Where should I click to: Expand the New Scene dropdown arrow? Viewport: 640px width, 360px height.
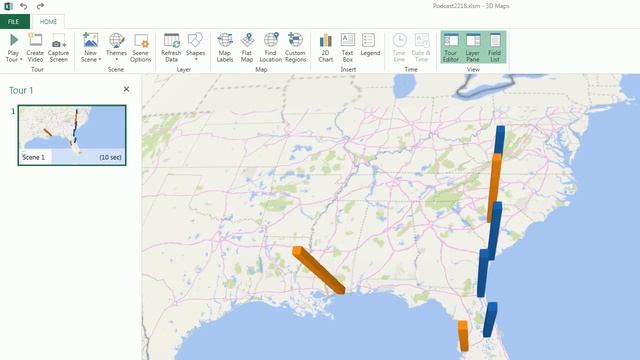[x=99, y=60]
